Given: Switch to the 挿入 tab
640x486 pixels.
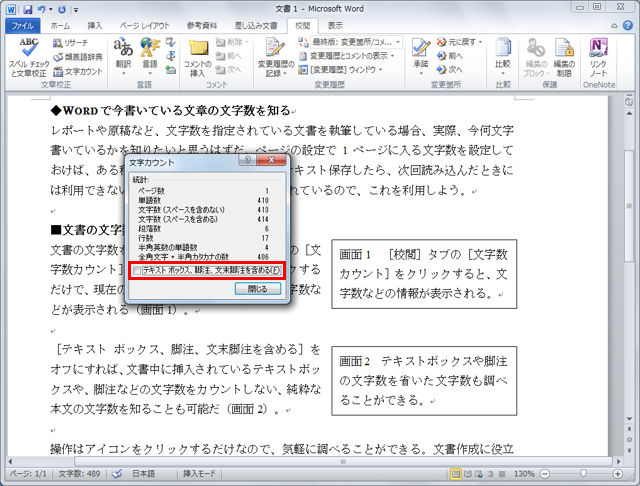Looking at the screenshot, I should 95,26.
